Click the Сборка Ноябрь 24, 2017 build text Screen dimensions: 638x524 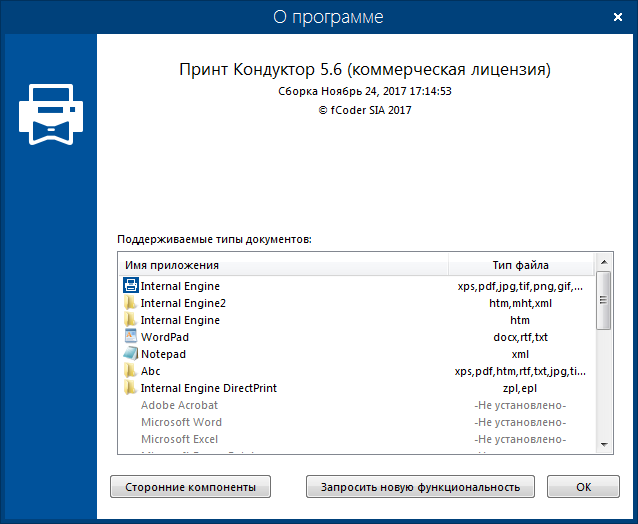pyautogui.click(x=365, y=91)
